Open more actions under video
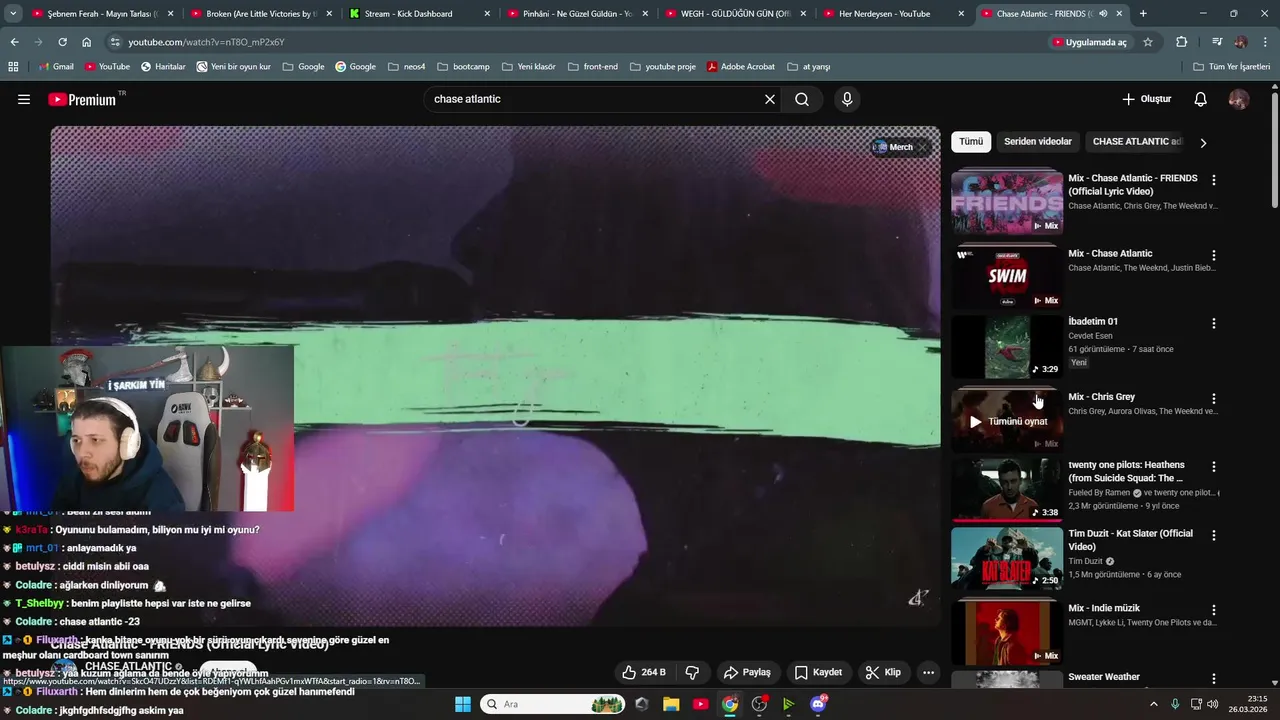The image size is (1280, 720). click(929, 672)
